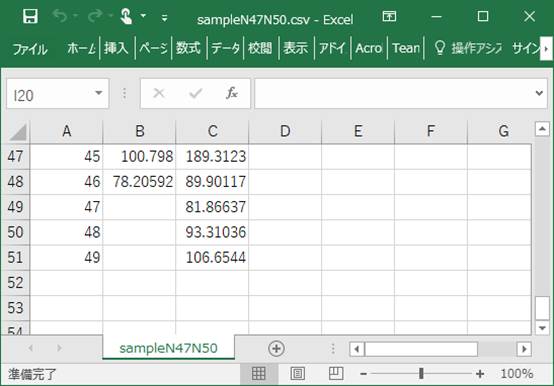Click the サインイン link

point(526,48)
